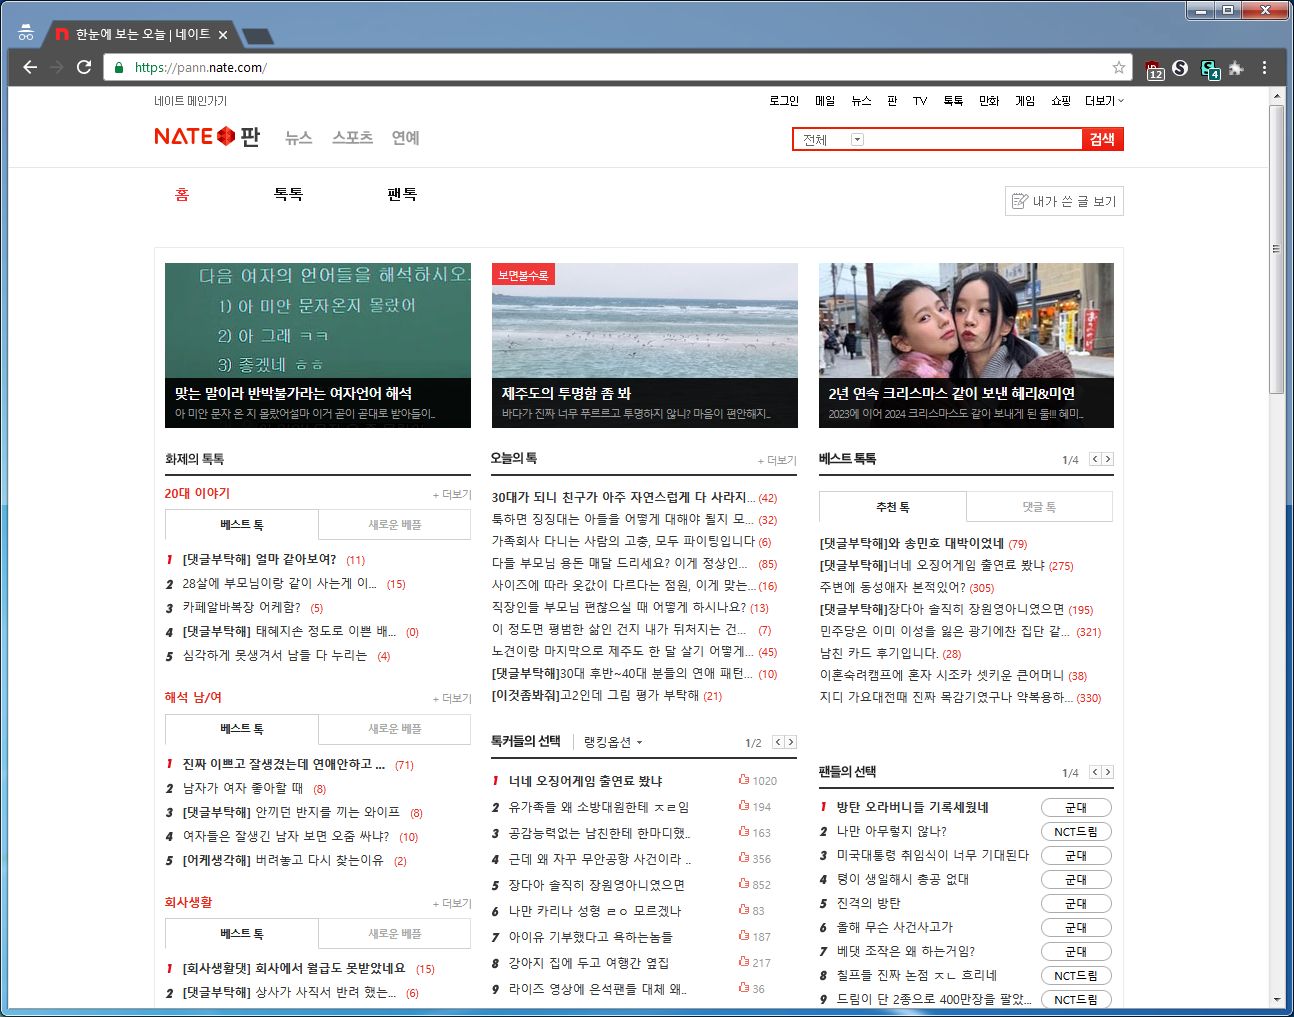Expand the 더보기 top menu
This screenshot has height=1017, width=1294.
(x=1104, y=101)
